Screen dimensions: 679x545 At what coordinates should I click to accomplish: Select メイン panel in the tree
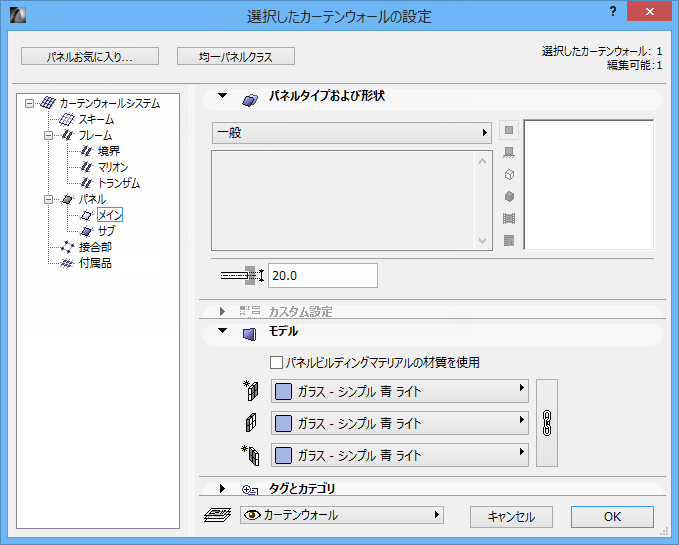click(110, 215)
